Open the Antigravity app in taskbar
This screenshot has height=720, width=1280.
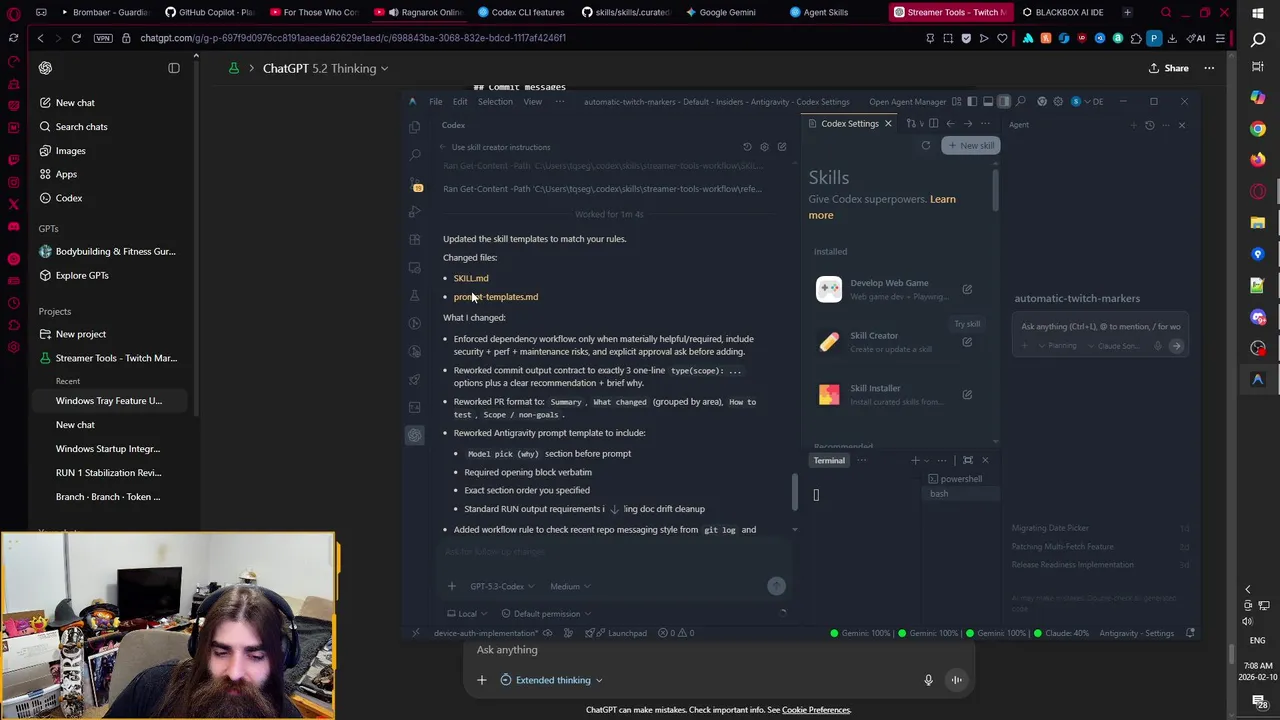[1258, 380]
